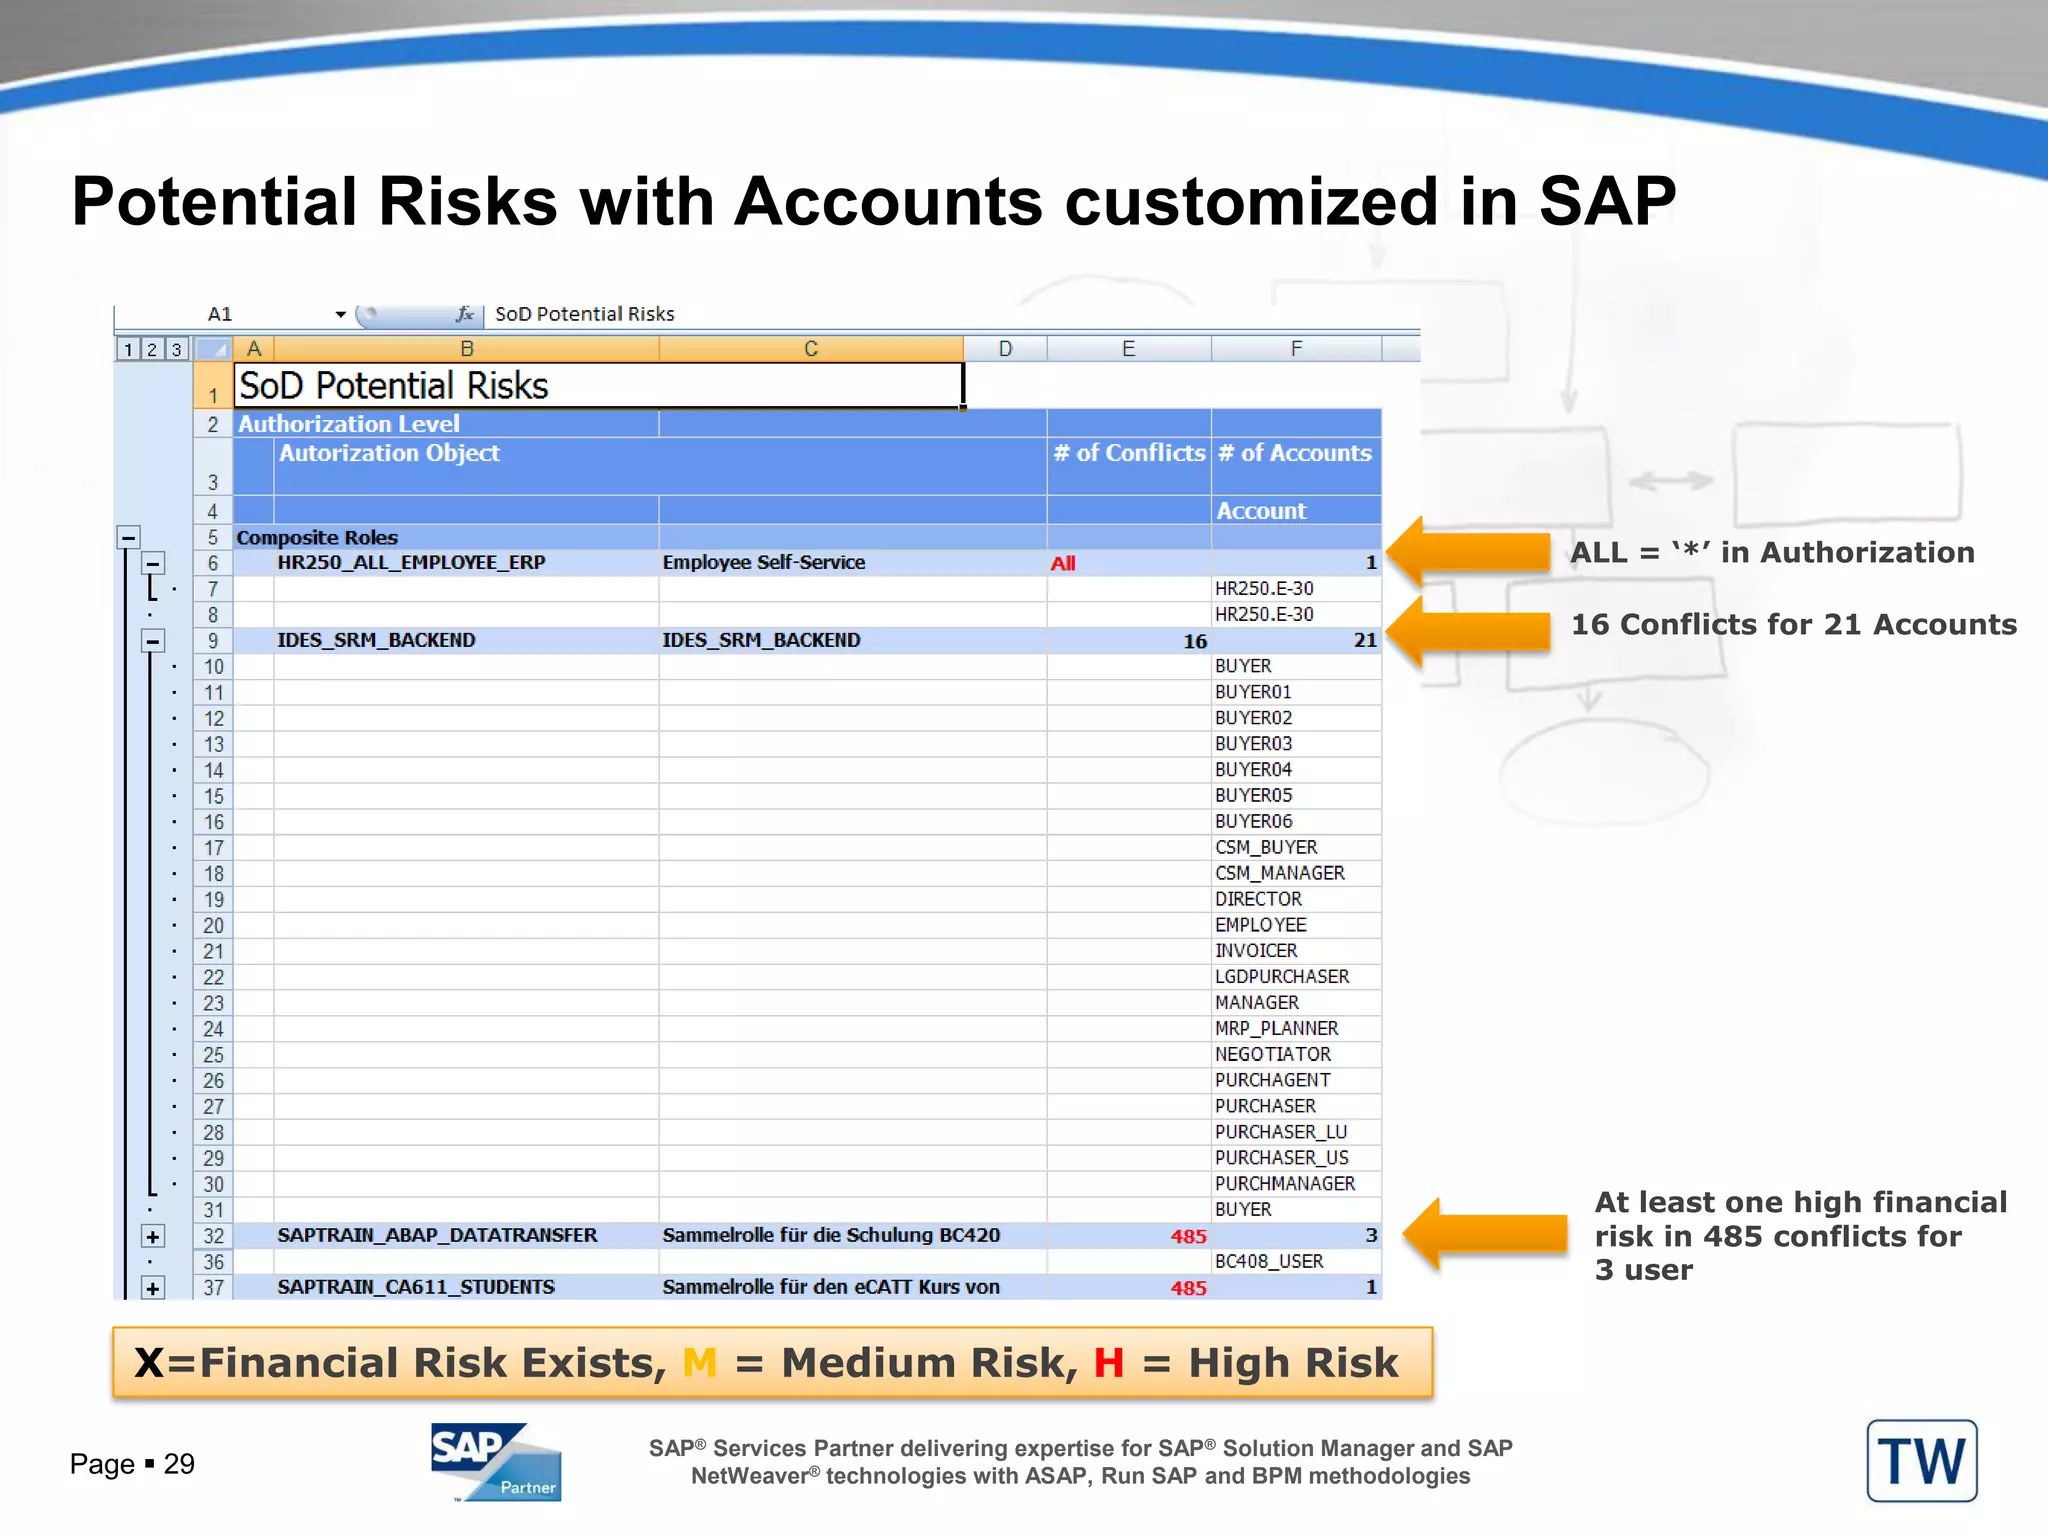
Task: Select column E header
Action: [x=1128, y=349]
